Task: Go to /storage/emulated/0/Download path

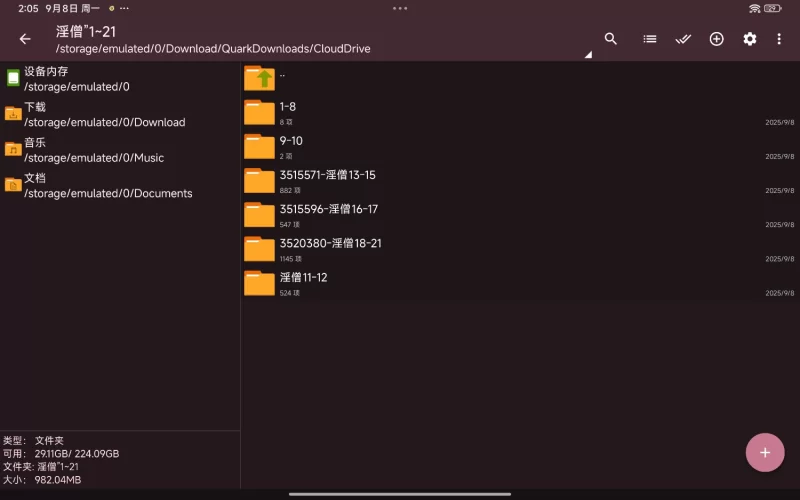Action: [x=105, y=122]
